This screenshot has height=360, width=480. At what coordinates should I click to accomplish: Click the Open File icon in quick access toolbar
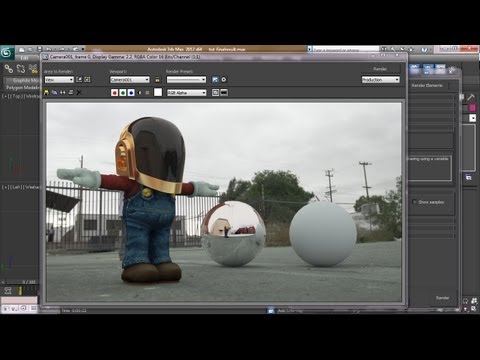pyautogui.click(x=30, y=49)
